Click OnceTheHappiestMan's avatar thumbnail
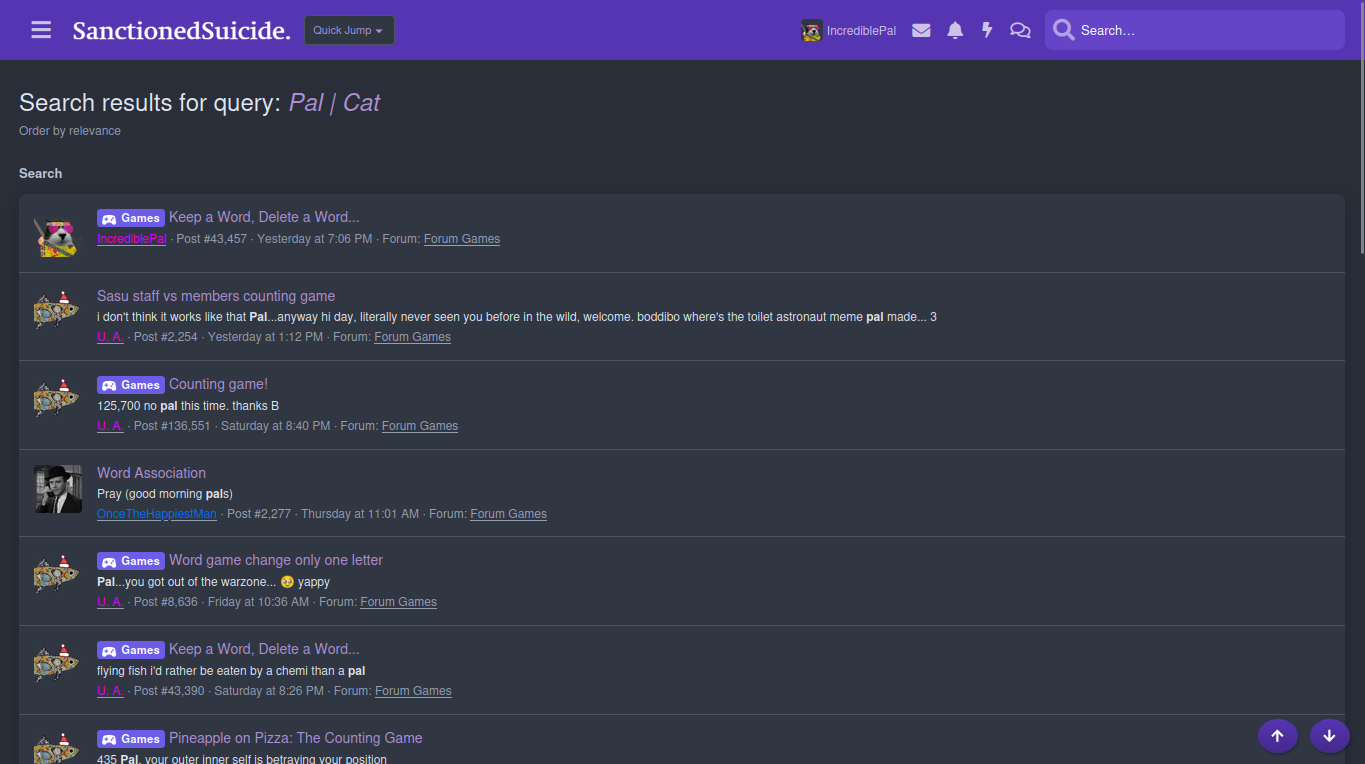Screen dimensions: 1365x764 [58, 489]
